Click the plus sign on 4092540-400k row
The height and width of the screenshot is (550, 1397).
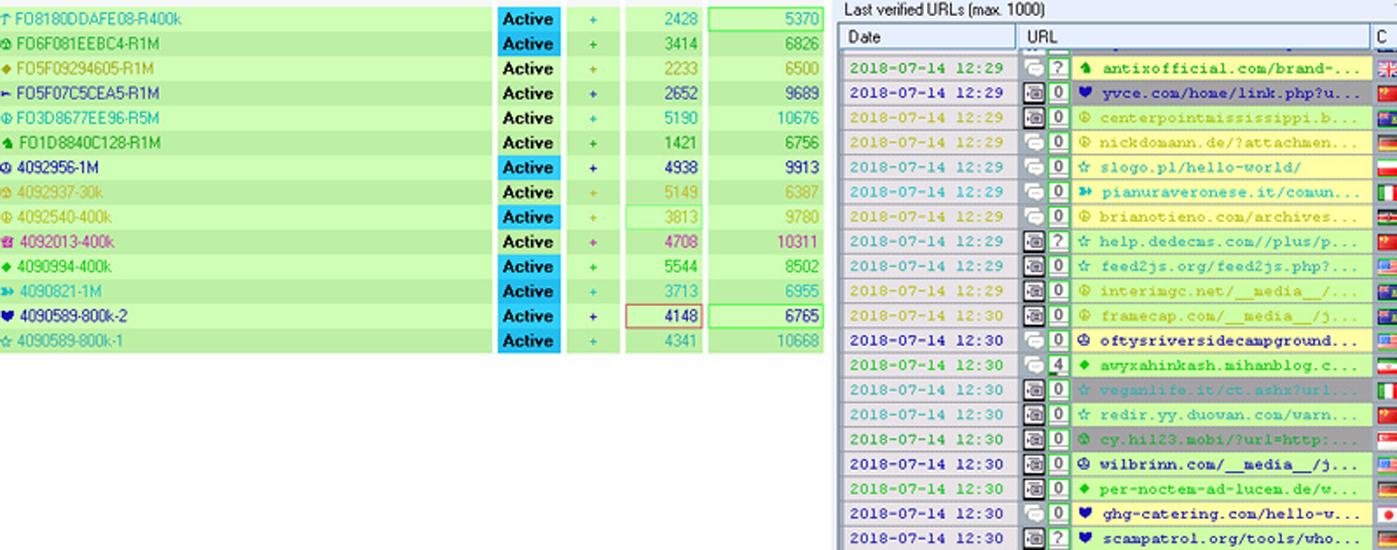point(593,217)
